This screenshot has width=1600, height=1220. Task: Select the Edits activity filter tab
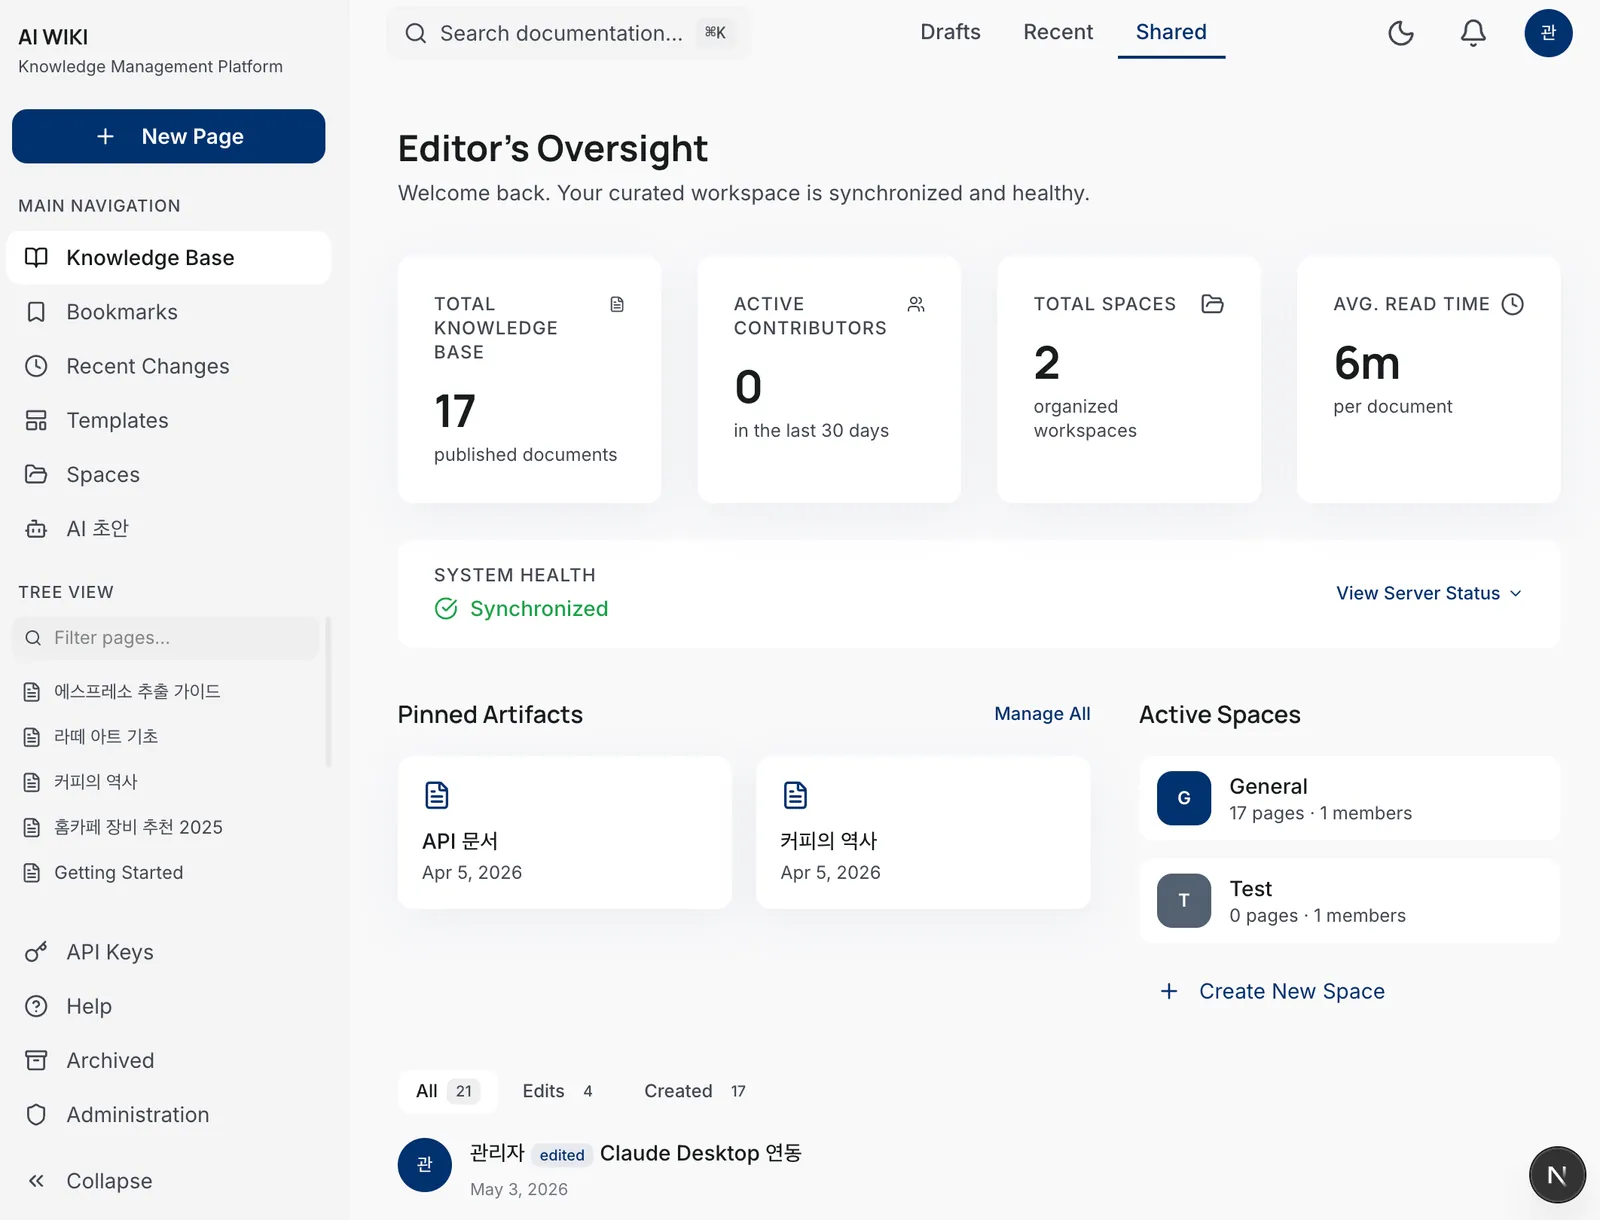tap(557, 1091)
